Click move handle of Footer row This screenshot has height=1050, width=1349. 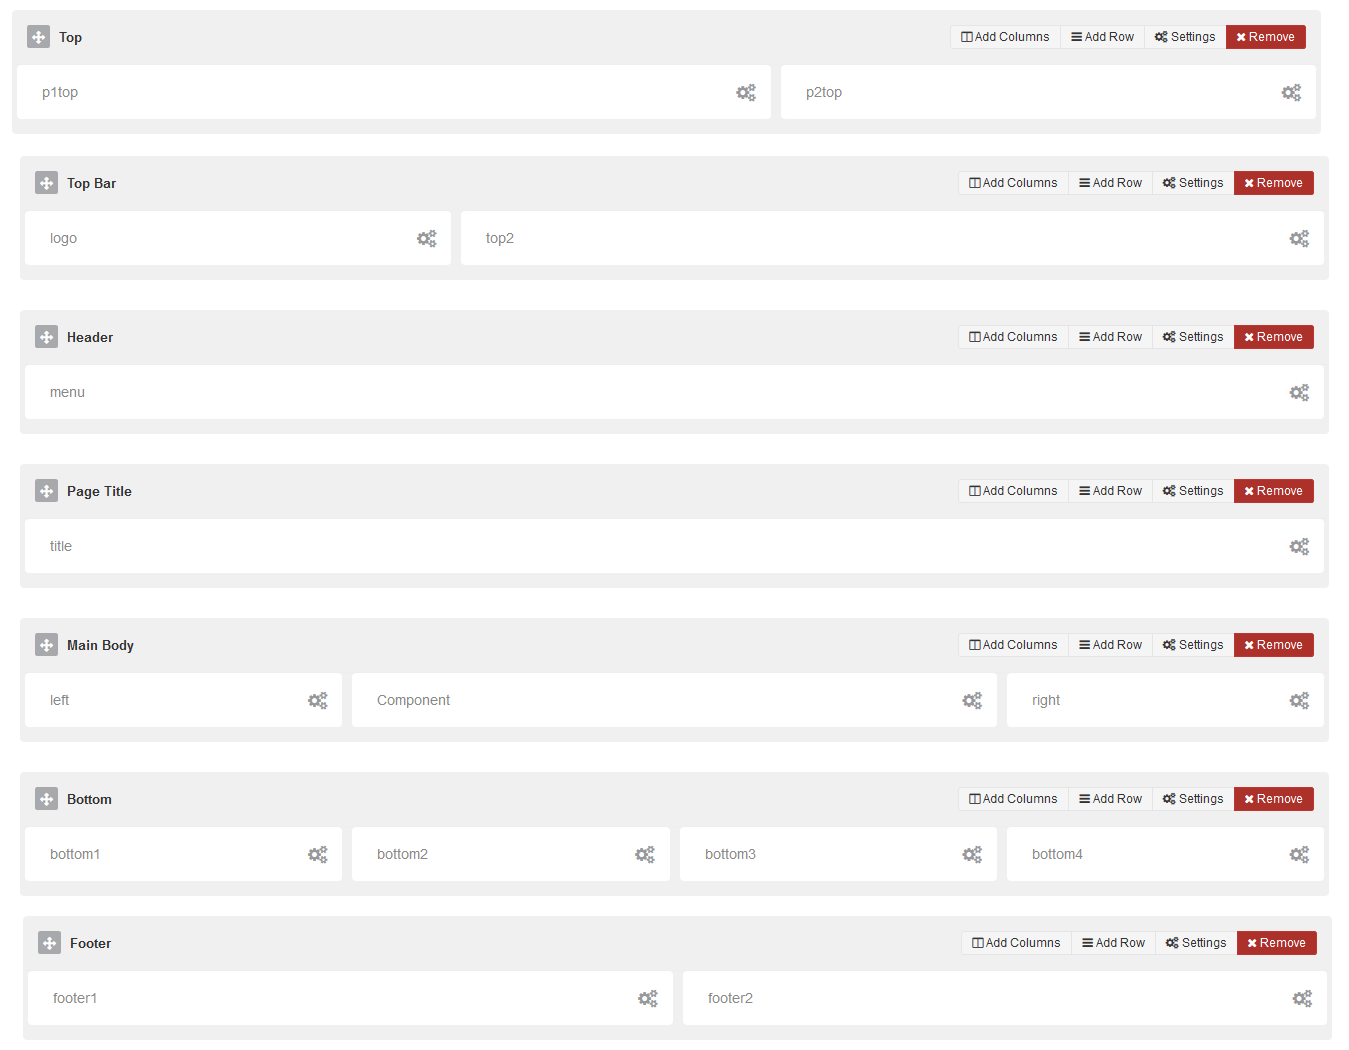click(x=49, y=943)
